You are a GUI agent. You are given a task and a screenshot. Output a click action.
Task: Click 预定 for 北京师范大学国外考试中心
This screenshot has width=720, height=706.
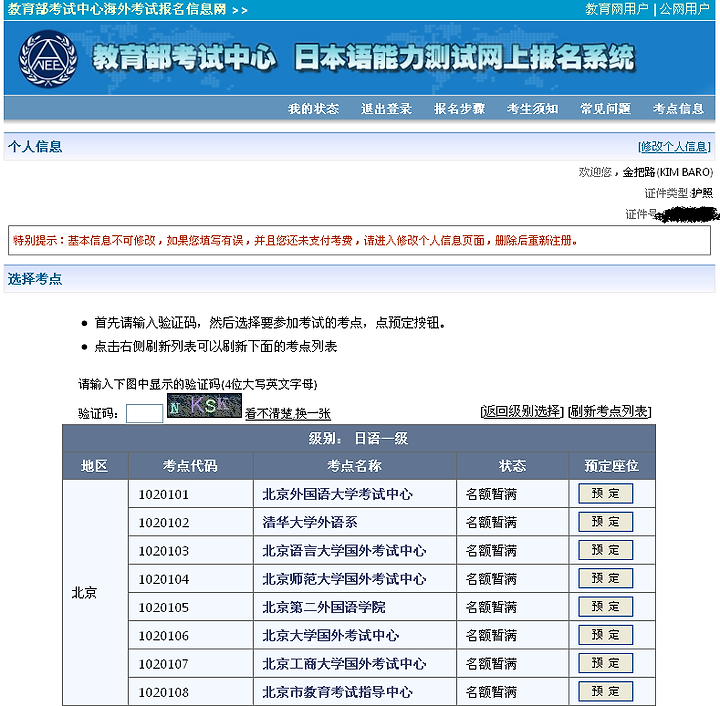point(605,578)
